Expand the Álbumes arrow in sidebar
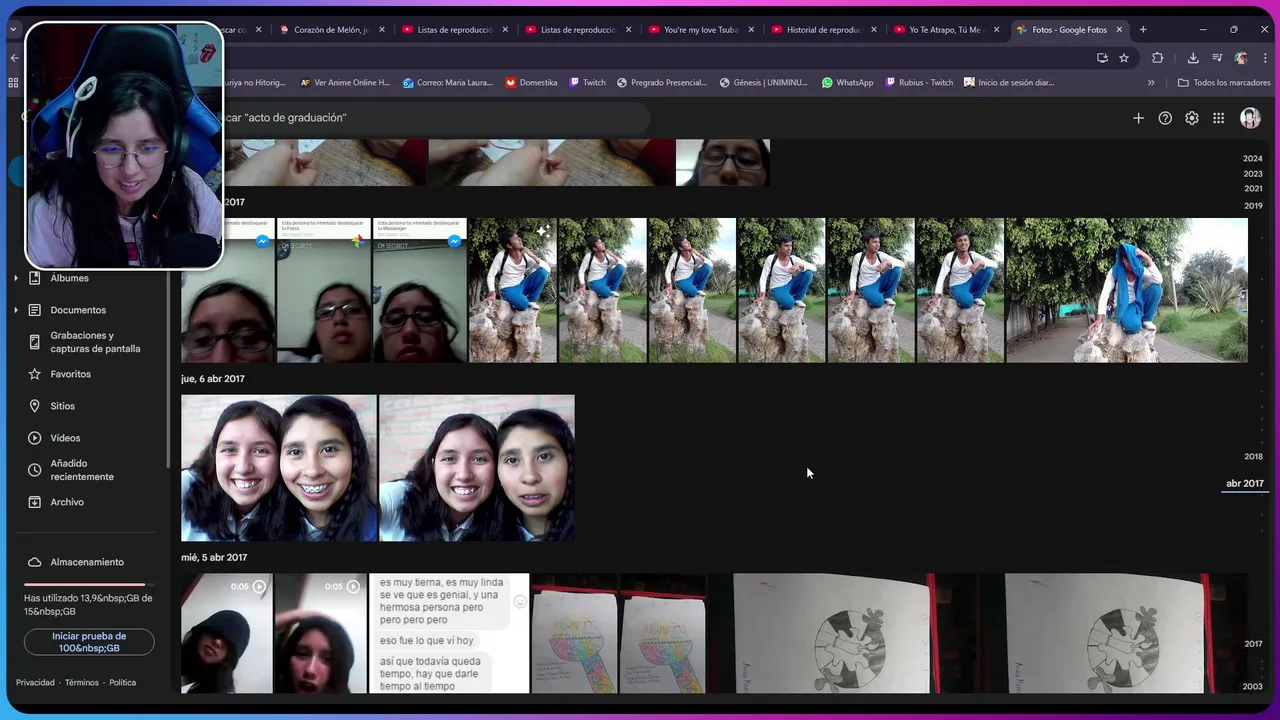Viewport: 1280px width, 720px height. (x=15, y=278)
